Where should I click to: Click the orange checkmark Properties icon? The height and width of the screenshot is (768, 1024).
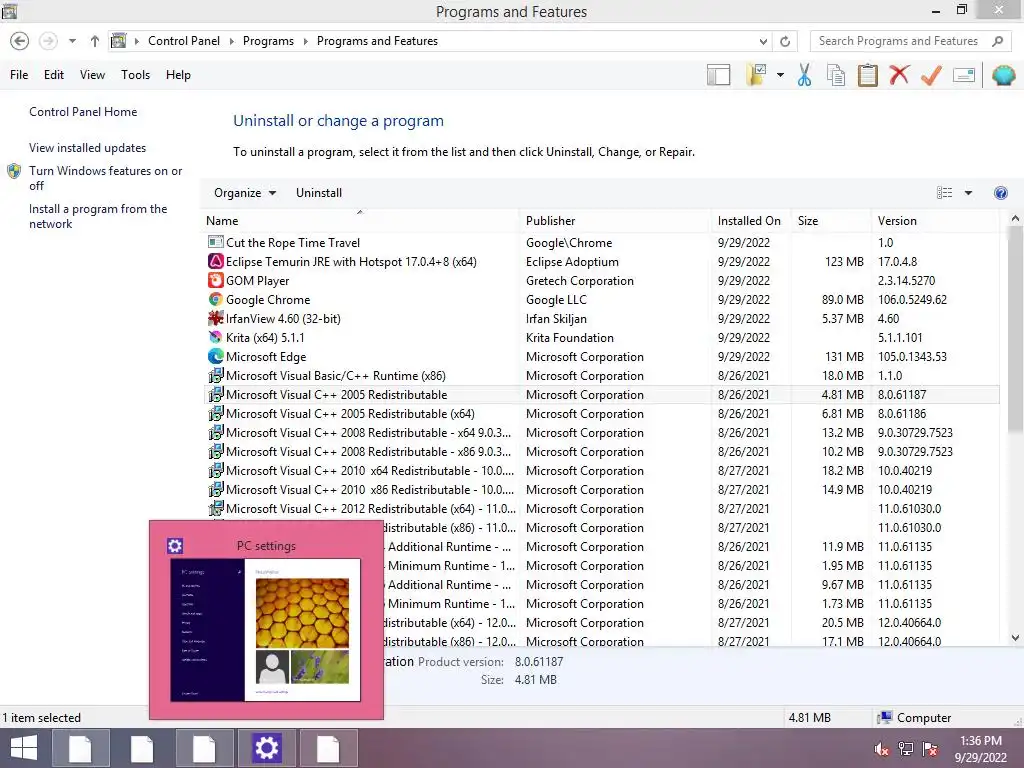931,75
